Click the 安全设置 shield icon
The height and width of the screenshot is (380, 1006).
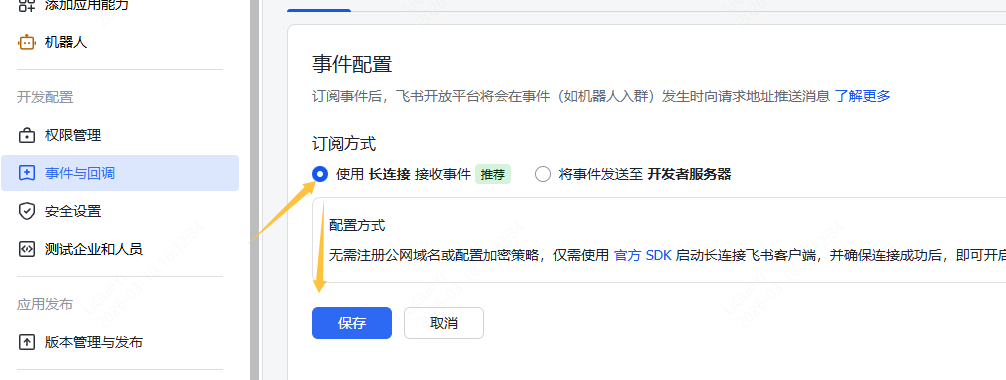point(26,211)
